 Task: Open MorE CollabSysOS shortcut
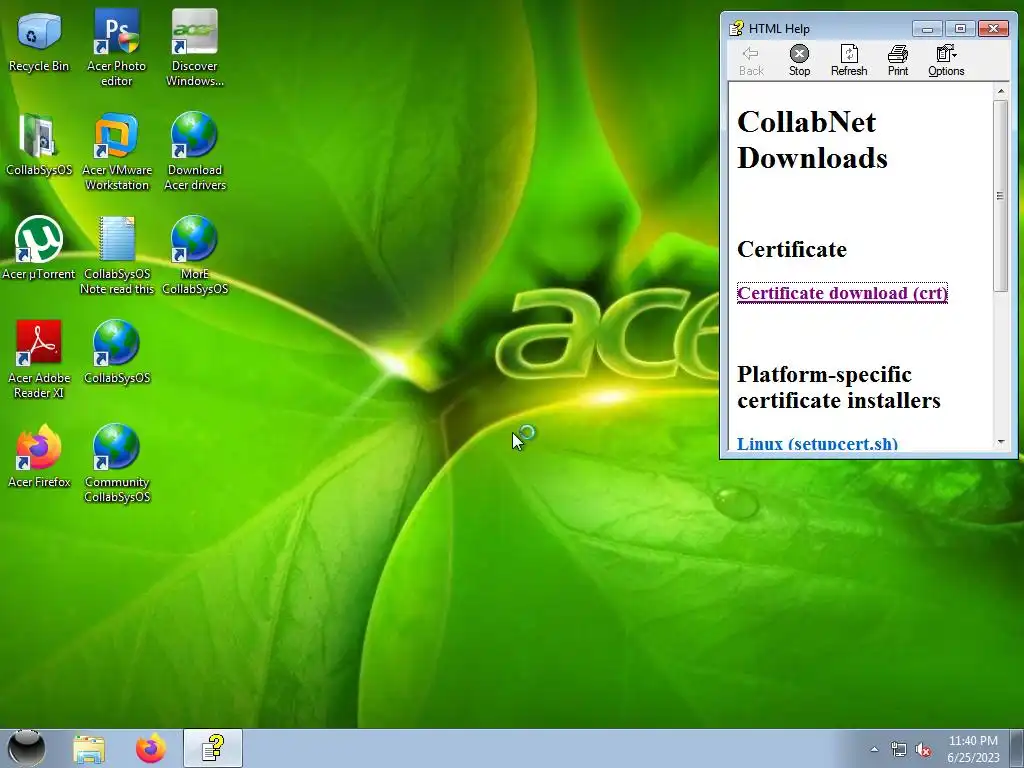click(195, 255)
